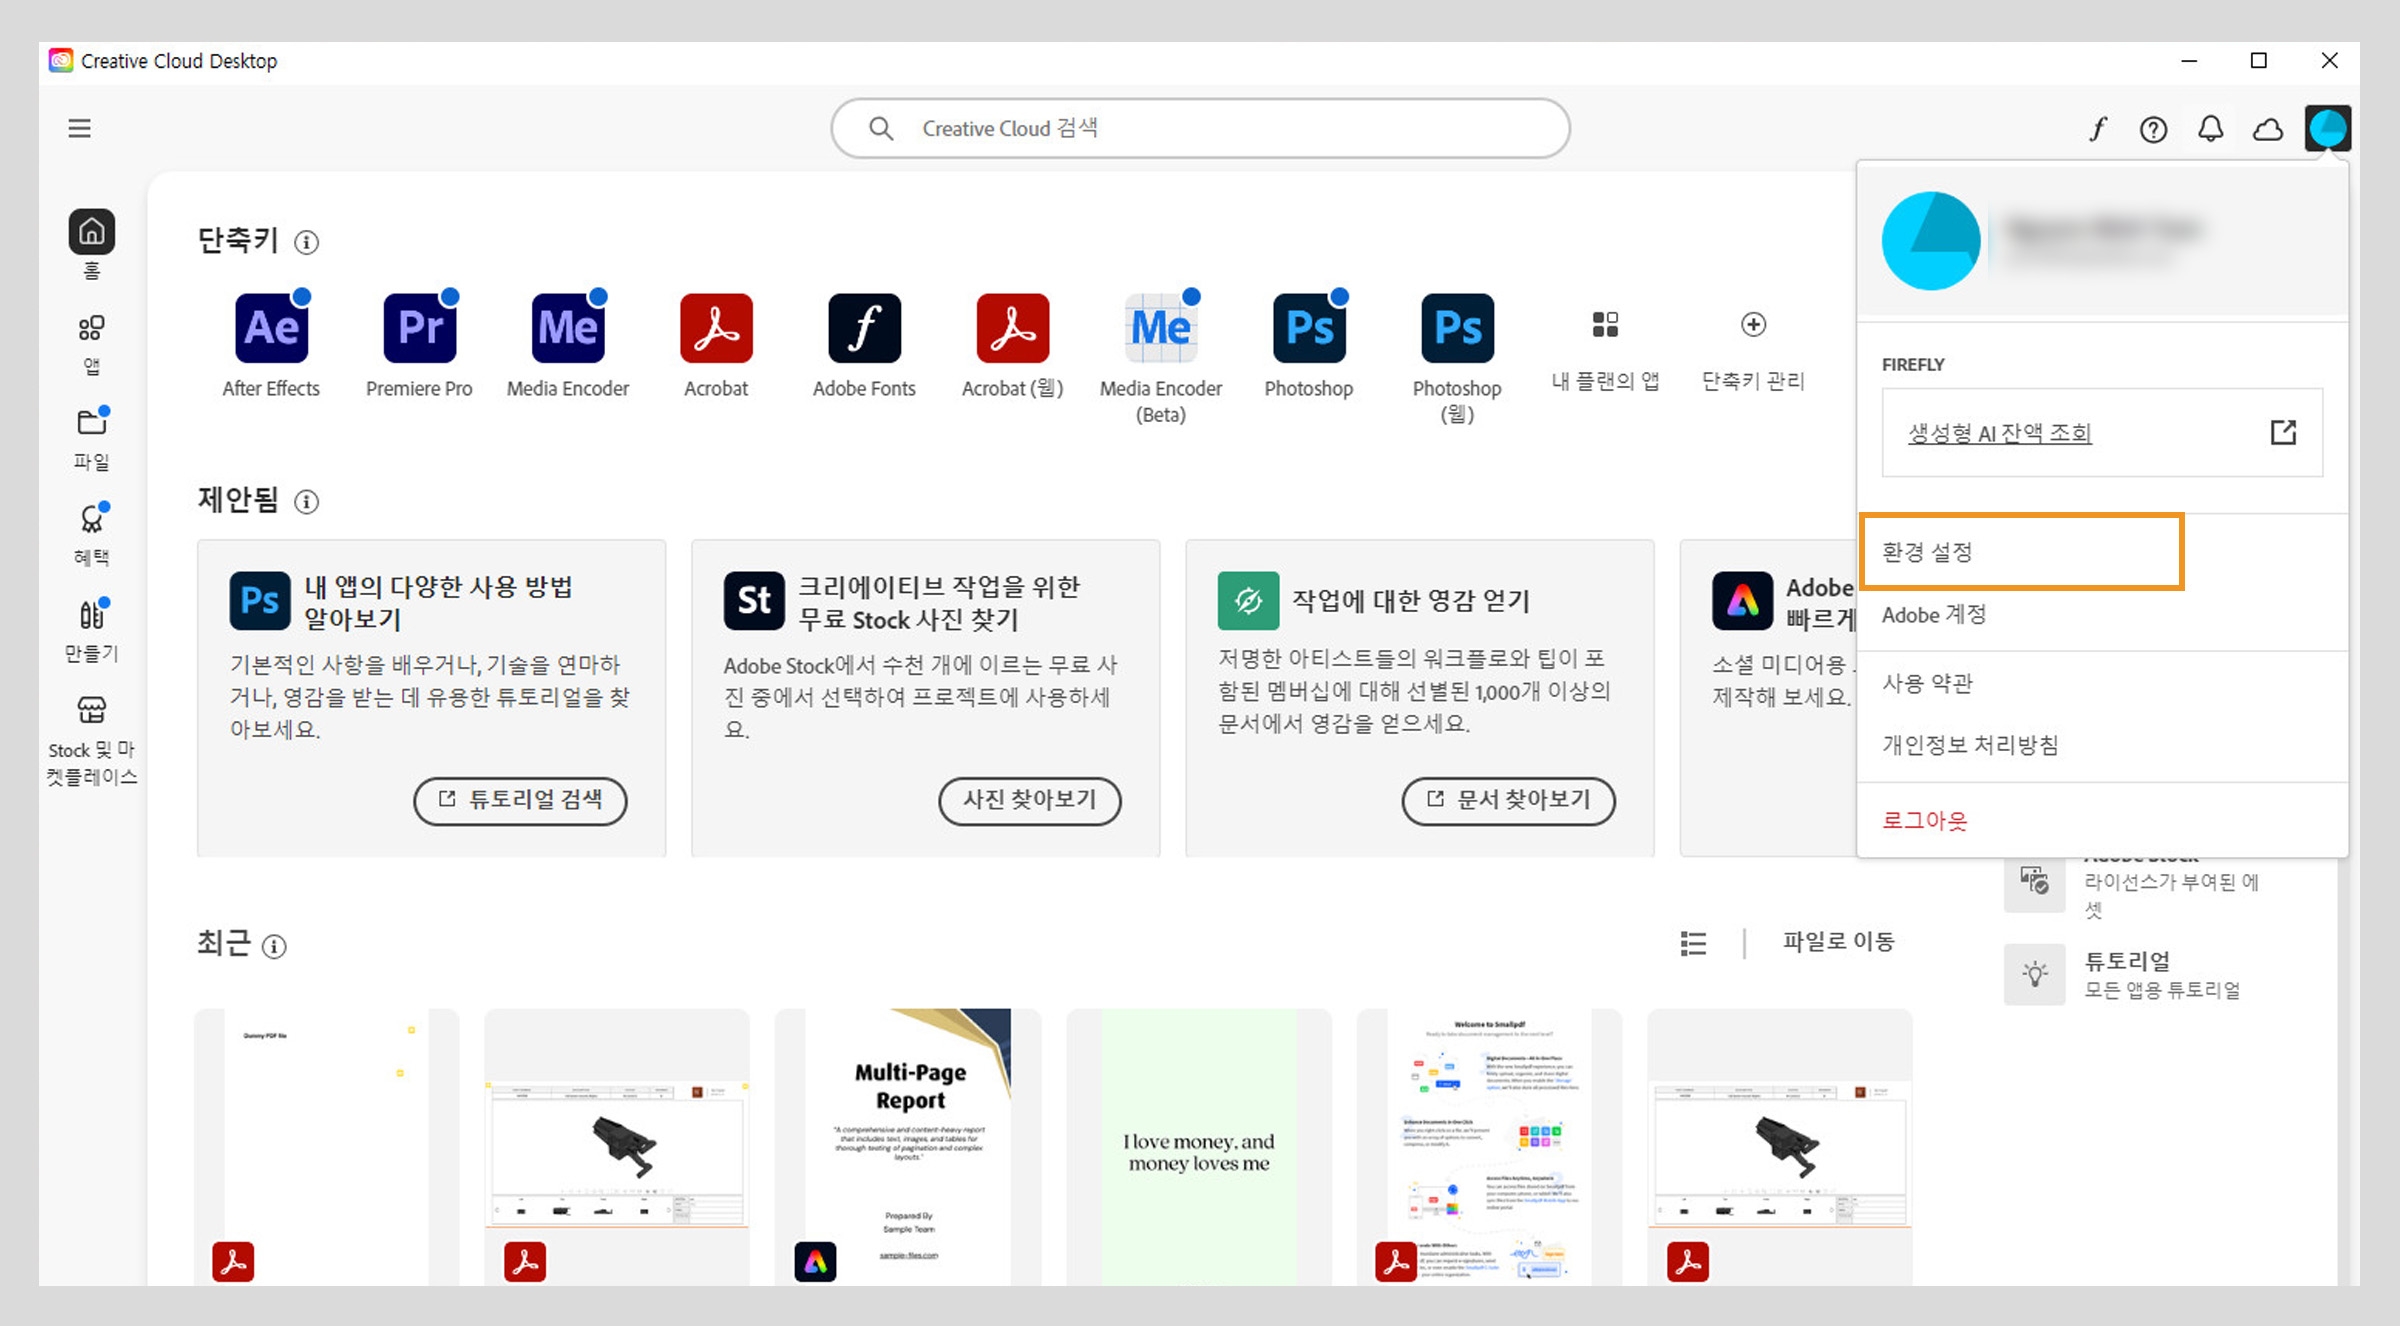
Task: Open the Photoshop app shortcut
Action: click(x=1308, y=327)
